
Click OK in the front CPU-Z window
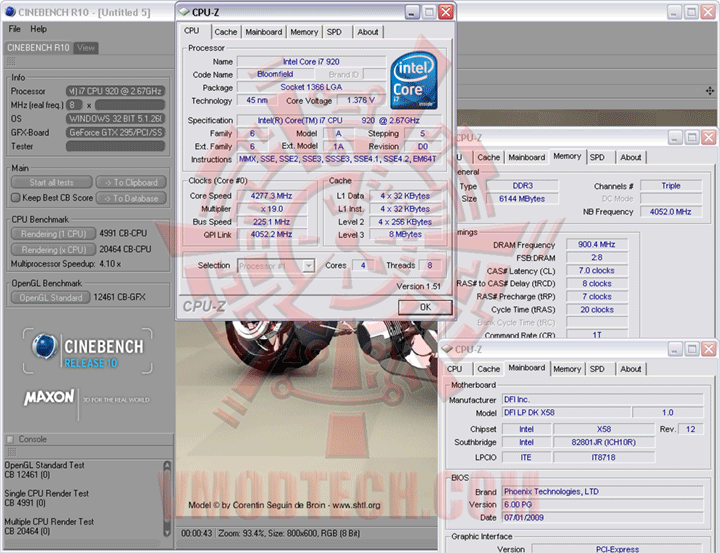click(425, 307)
